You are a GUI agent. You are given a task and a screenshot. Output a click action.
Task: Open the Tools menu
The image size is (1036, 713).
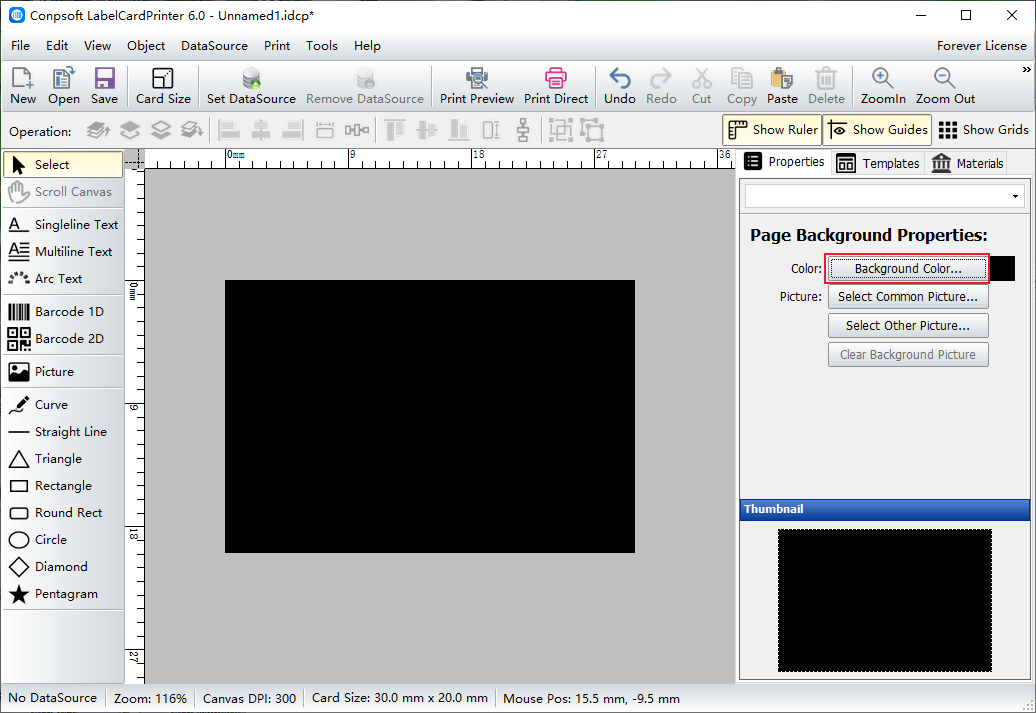pos(322,46)
